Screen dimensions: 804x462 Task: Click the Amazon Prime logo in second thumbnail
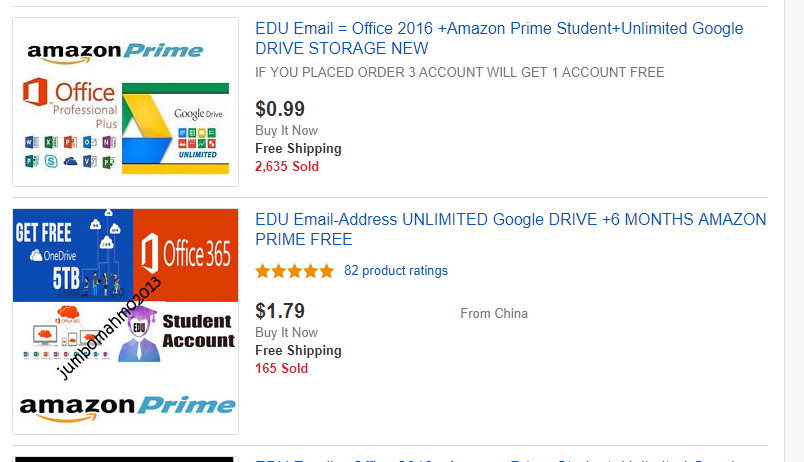[x=127, y=405]
